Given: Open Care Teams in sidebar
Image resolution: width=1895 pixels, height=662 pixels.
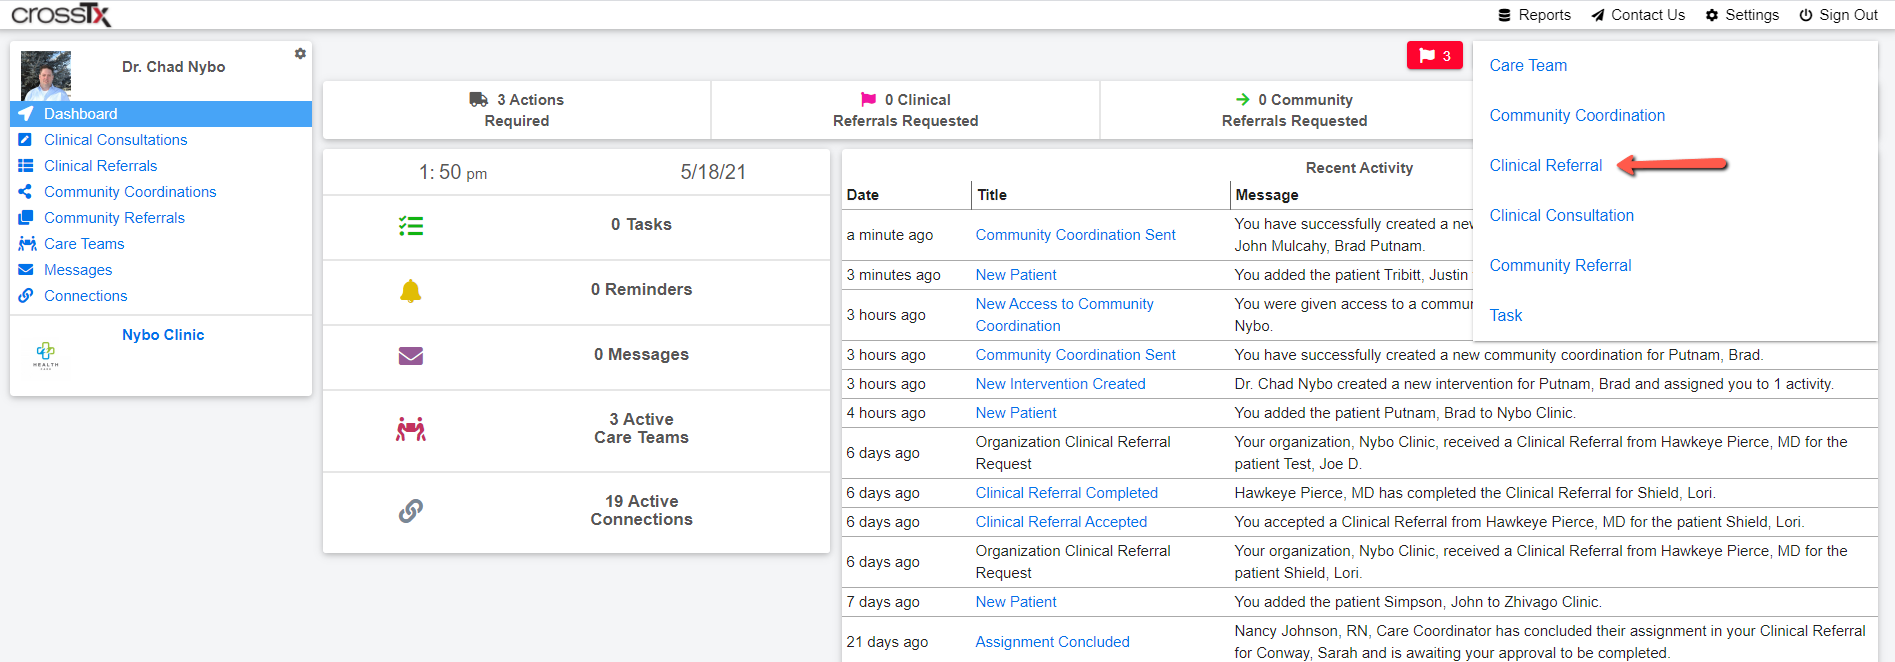Looking at the screenshot, I should click(84, 244).
